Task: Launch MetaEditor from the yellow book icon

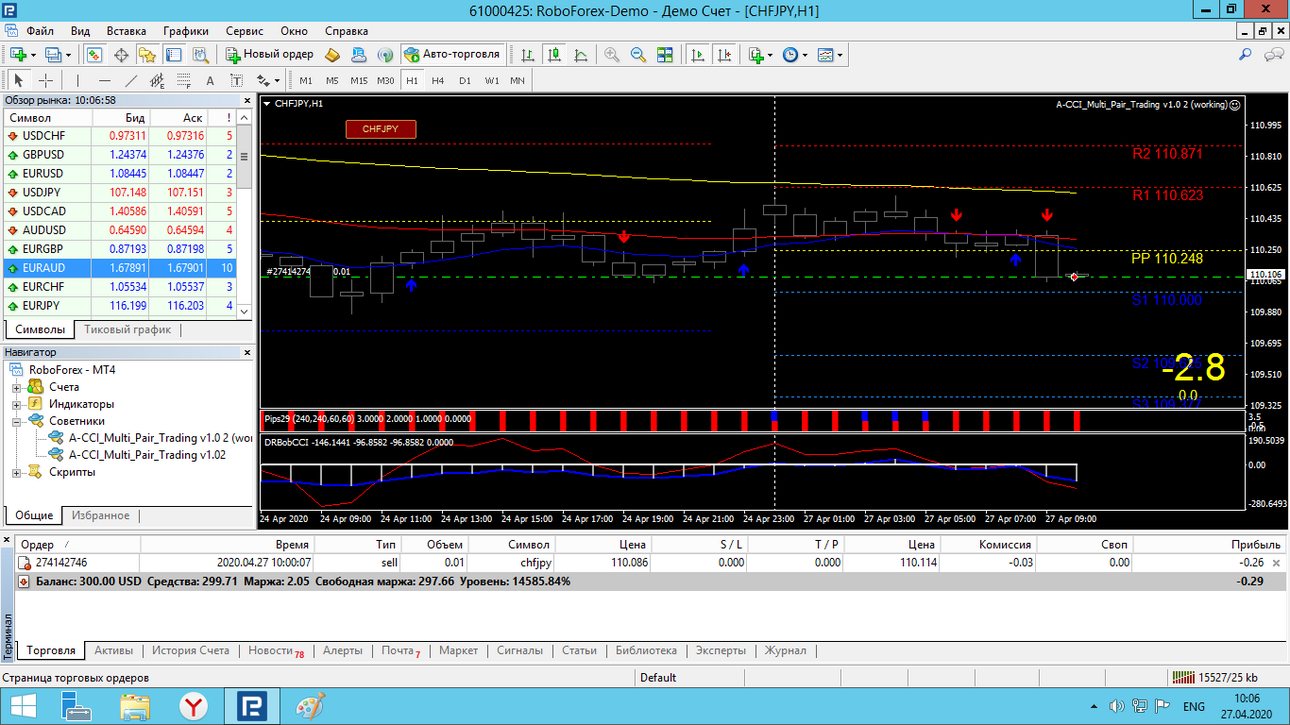Action: click(x=334, y=54)
